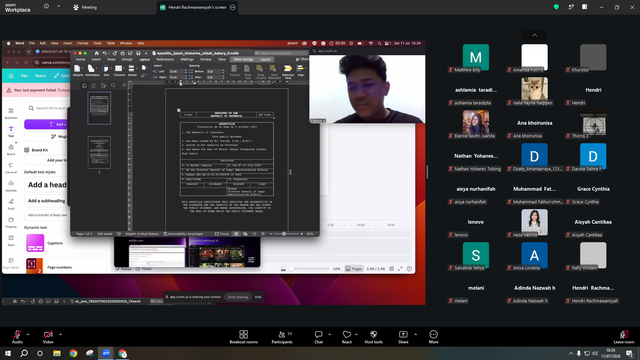Click Canva Pages button at bottom
The width and height of the screenshot is (640, 360).
pyautogui.click(x=353, y=269)
